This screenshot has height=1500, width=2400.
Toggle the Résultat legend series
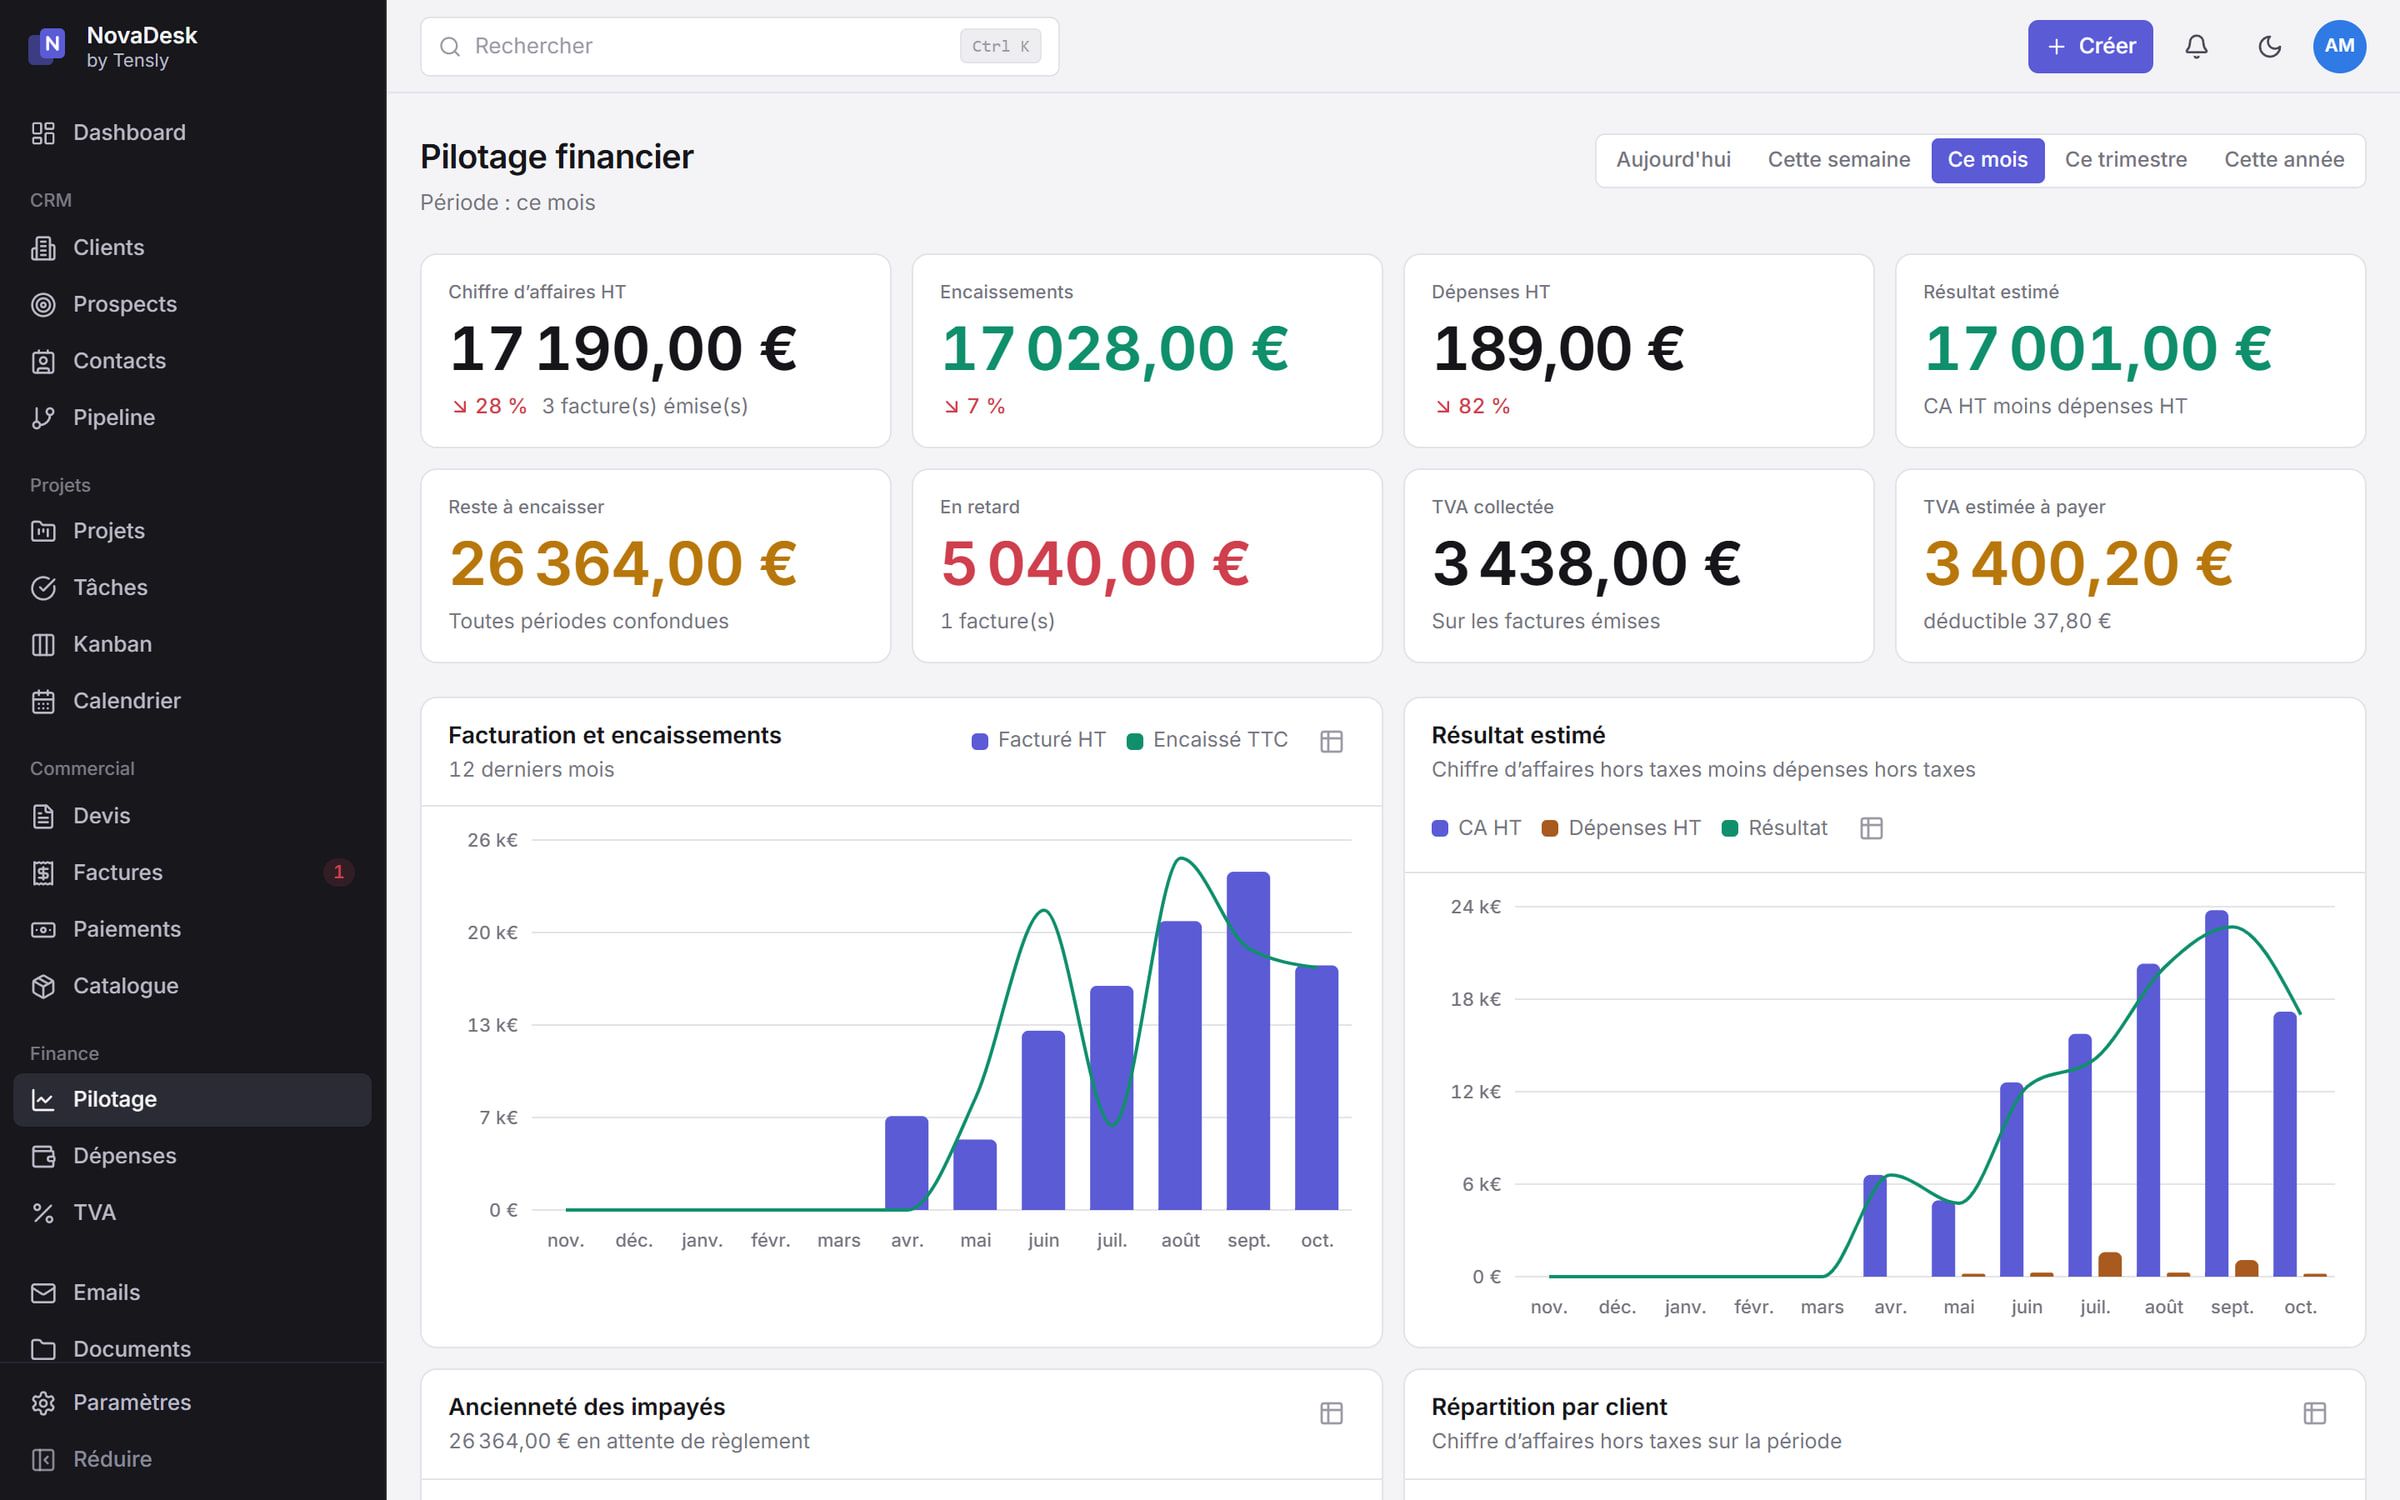click(x=1775, y=828)
